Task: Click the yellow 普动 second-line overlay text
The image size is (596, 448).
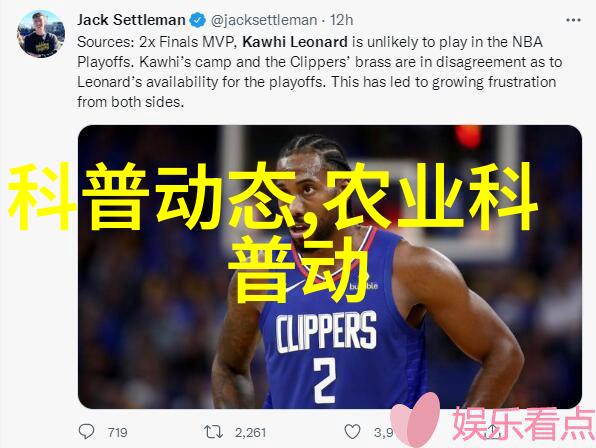Action: point(299,269)
